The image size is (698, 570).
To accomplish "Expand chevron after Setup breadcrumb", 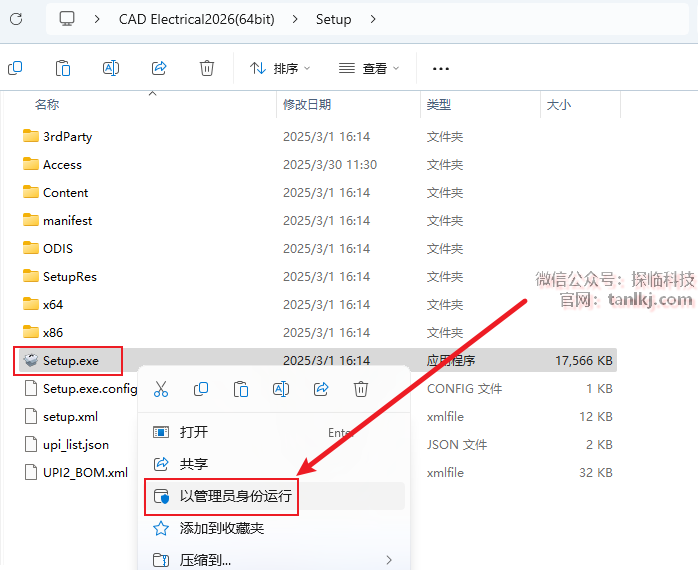I will click(x=373, y=19).
